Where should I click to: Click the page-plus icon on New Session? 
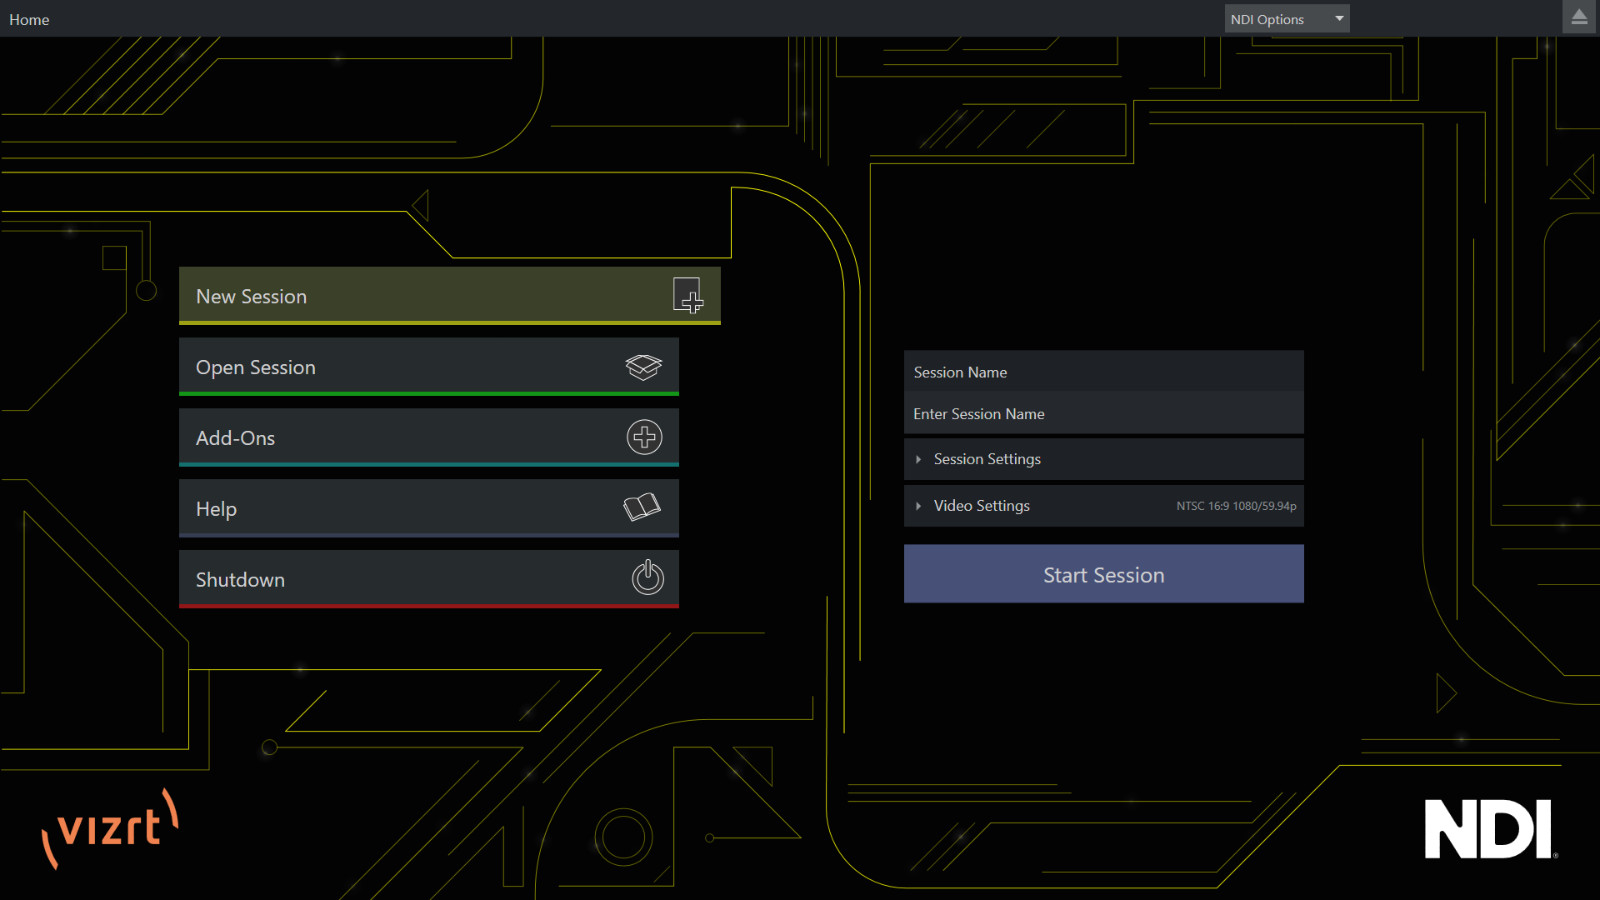687,296
